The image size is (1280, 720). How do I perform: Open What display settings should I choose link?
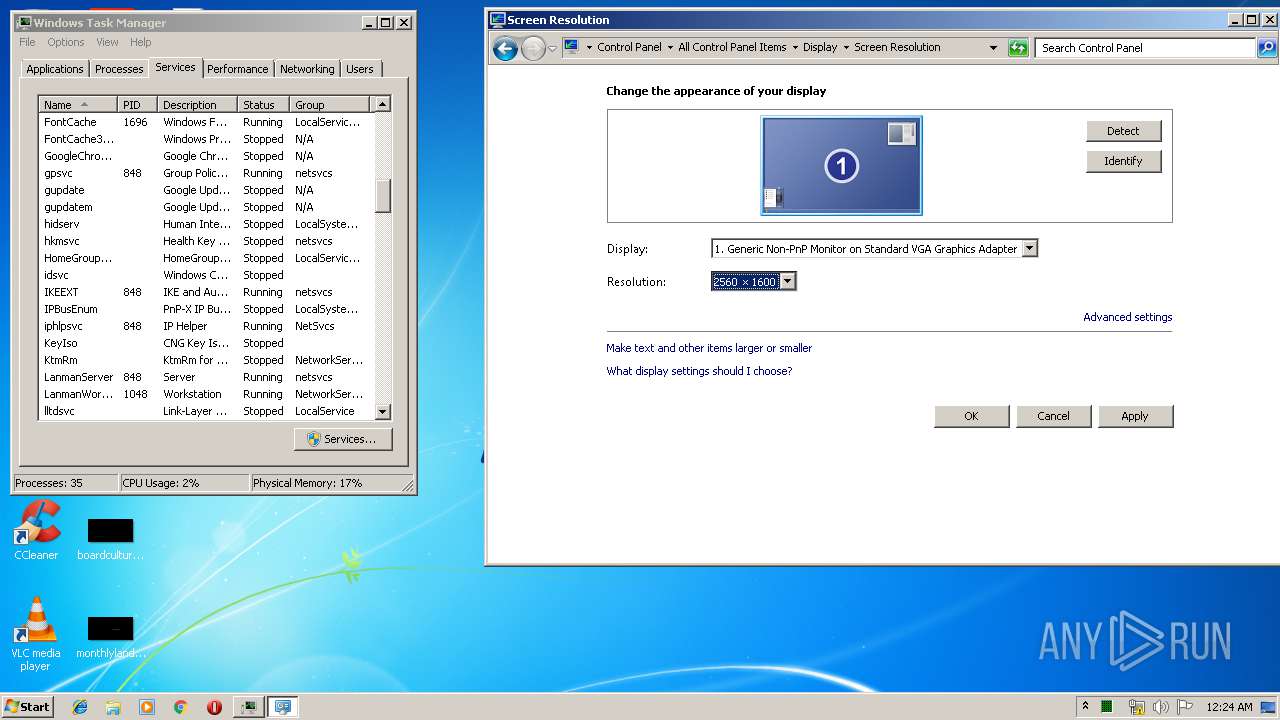[699, 371]
